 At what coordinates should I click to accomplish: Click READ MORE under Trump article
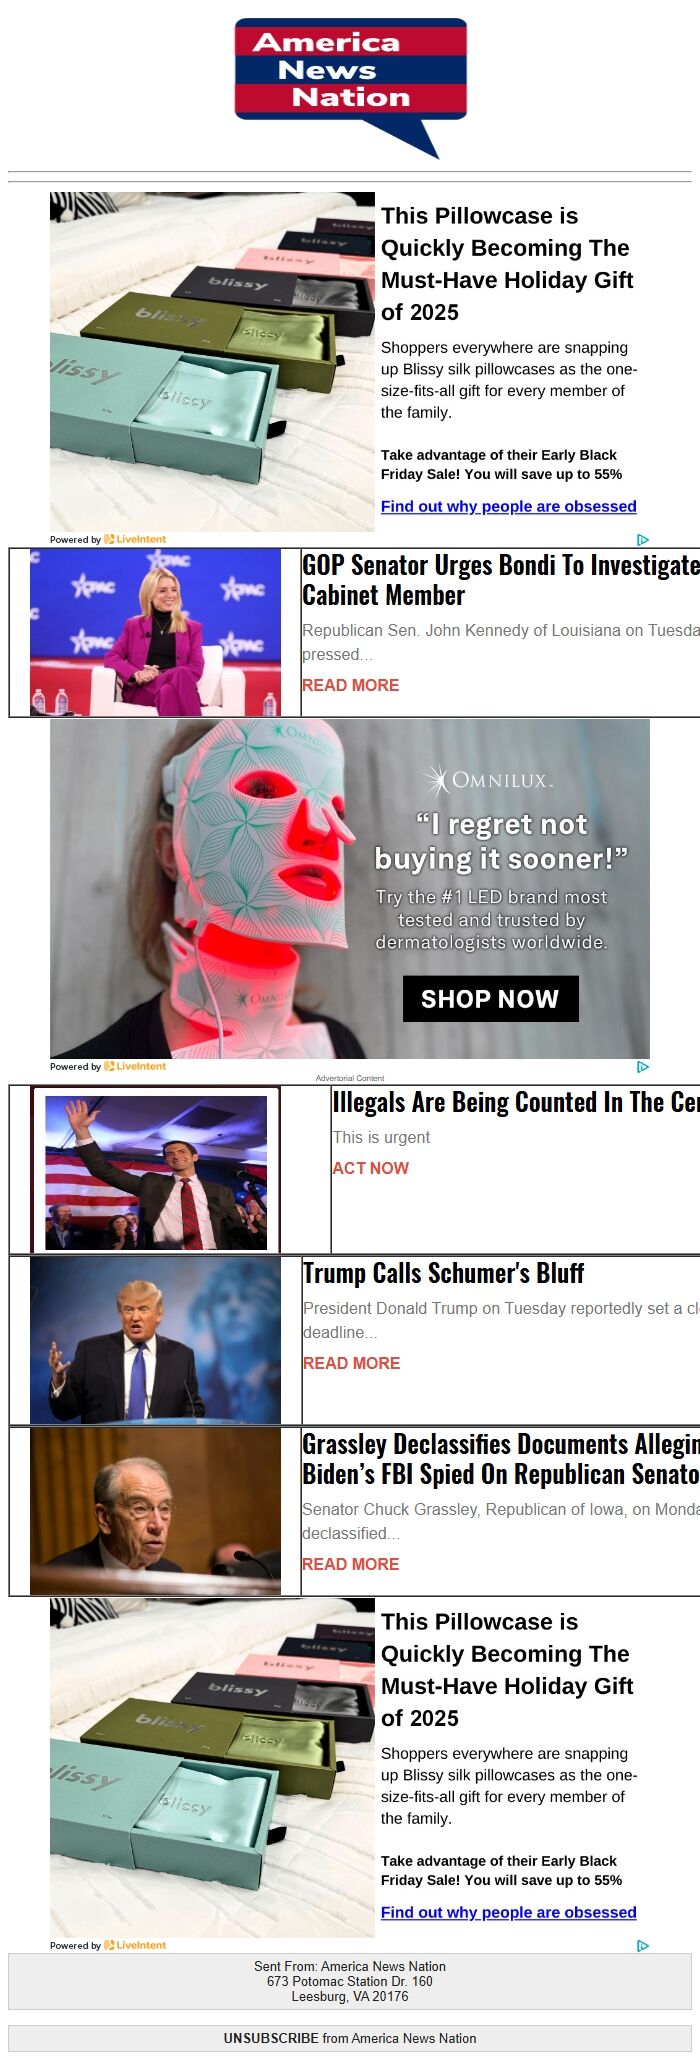coord(352,1363)
